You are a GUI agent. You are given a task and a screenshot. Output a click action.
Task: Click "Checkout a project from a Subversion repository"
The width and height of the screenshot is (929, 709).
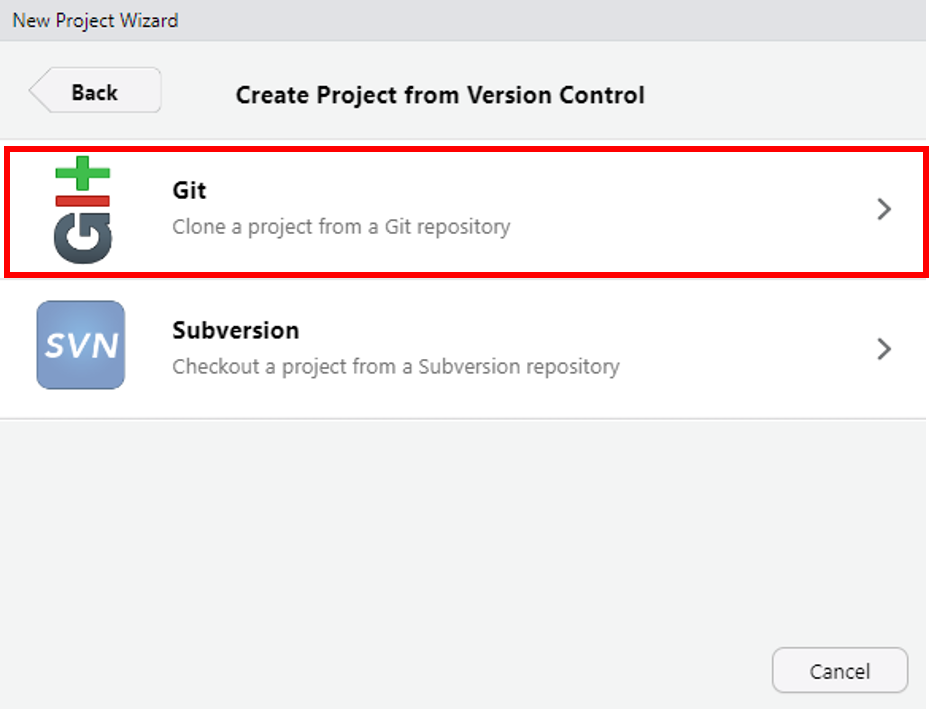[x=395, y=367]
